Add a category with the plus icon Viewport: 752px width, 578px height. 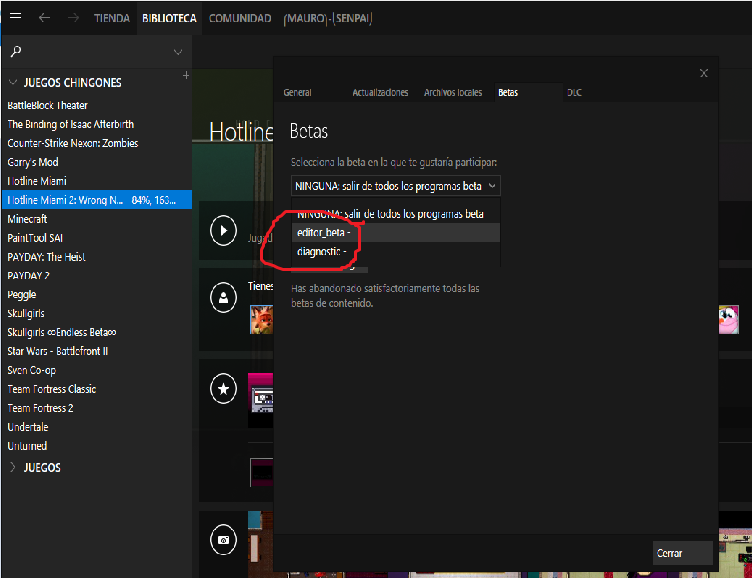coord(186,75)
